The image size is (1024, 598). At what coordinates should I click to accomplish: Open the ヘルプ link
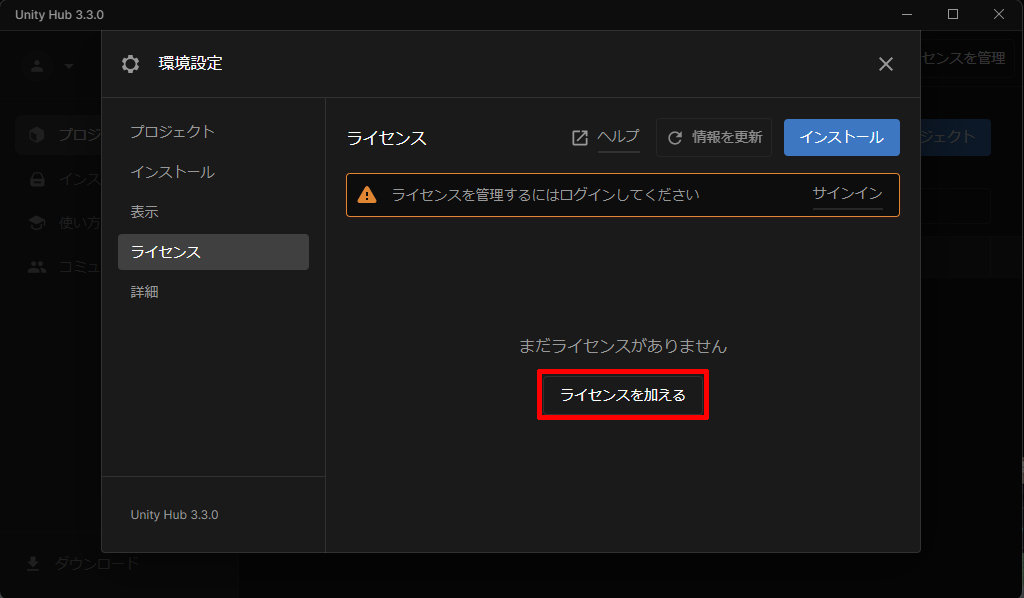coord(618,137)
